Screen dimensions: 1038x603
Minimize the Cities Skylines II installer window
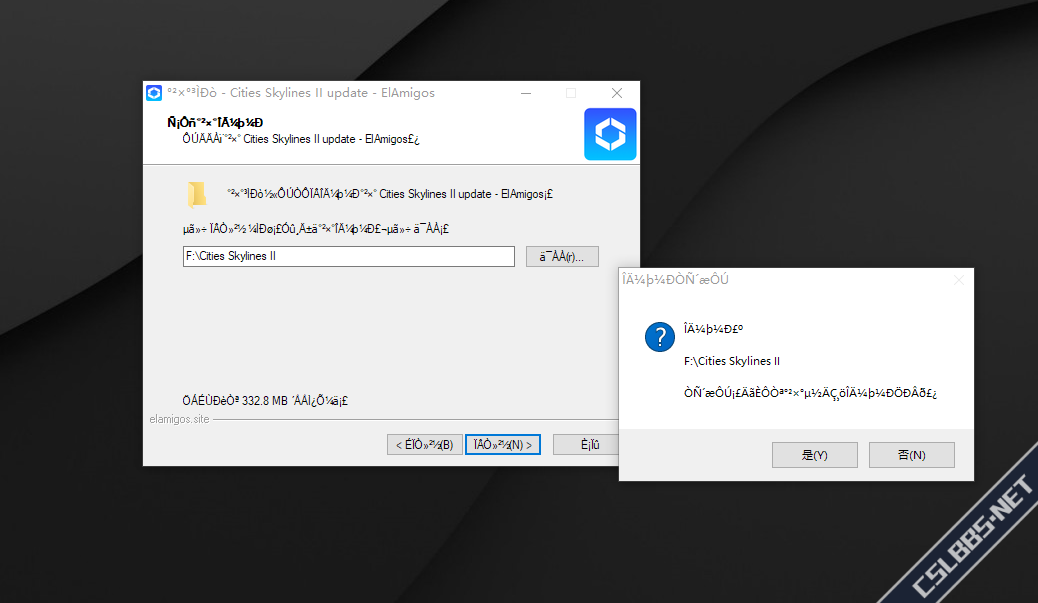[526, 93]
